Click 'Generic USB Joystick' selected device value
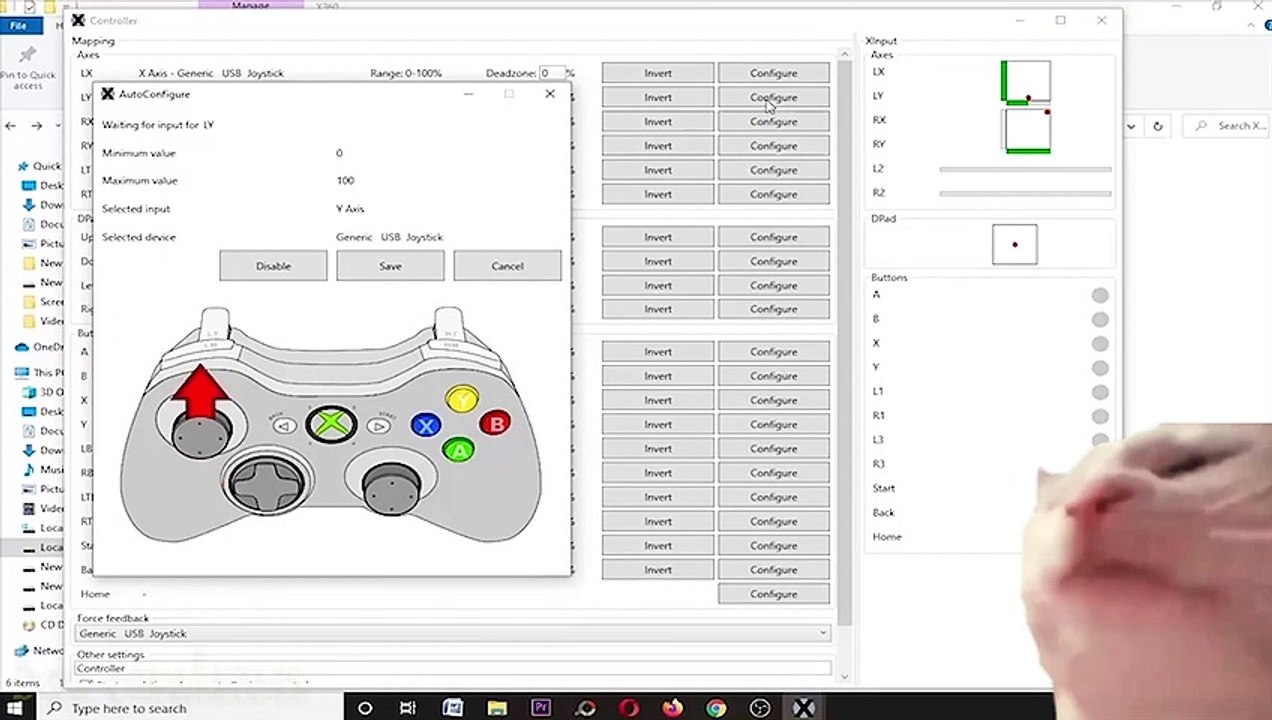Screen dimensions: 1272x720 (389, 237)
